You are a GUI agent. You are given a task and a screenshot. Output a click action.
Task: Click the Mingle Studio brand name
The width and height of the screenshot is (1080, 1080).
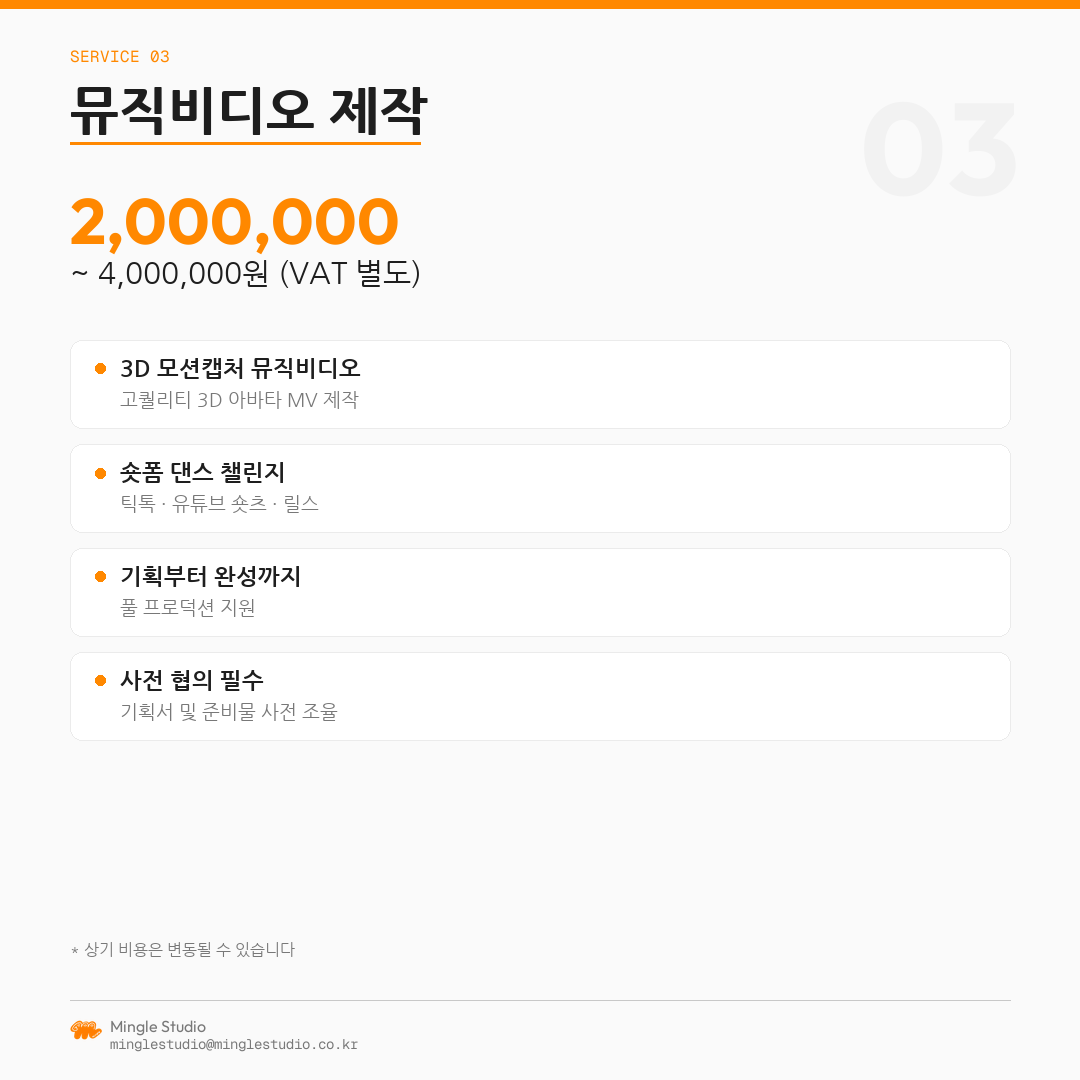(158, 1027)
